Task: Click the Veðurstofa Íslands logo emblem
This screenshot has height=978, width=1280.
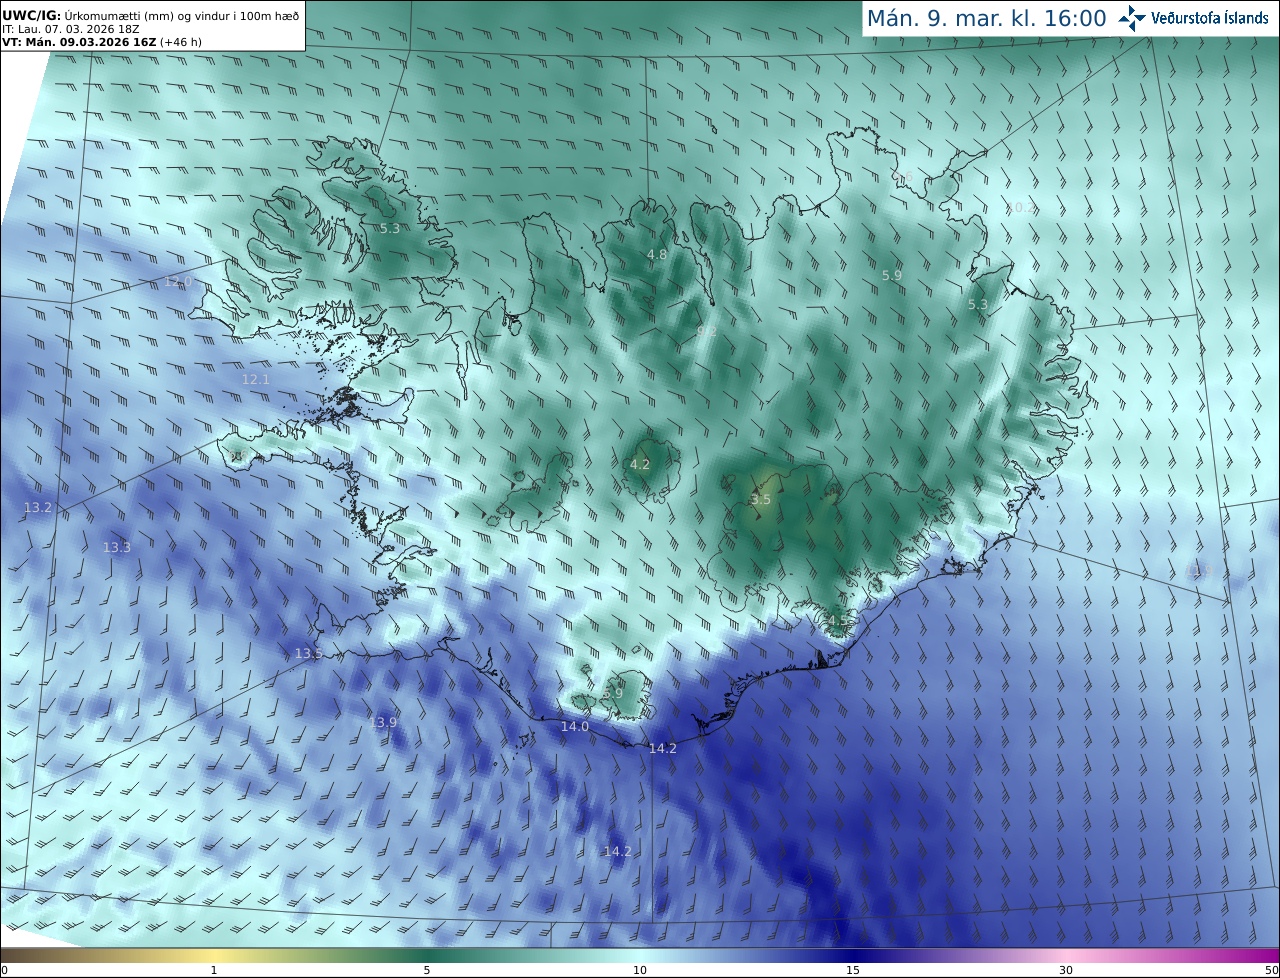Action: 1133,18
